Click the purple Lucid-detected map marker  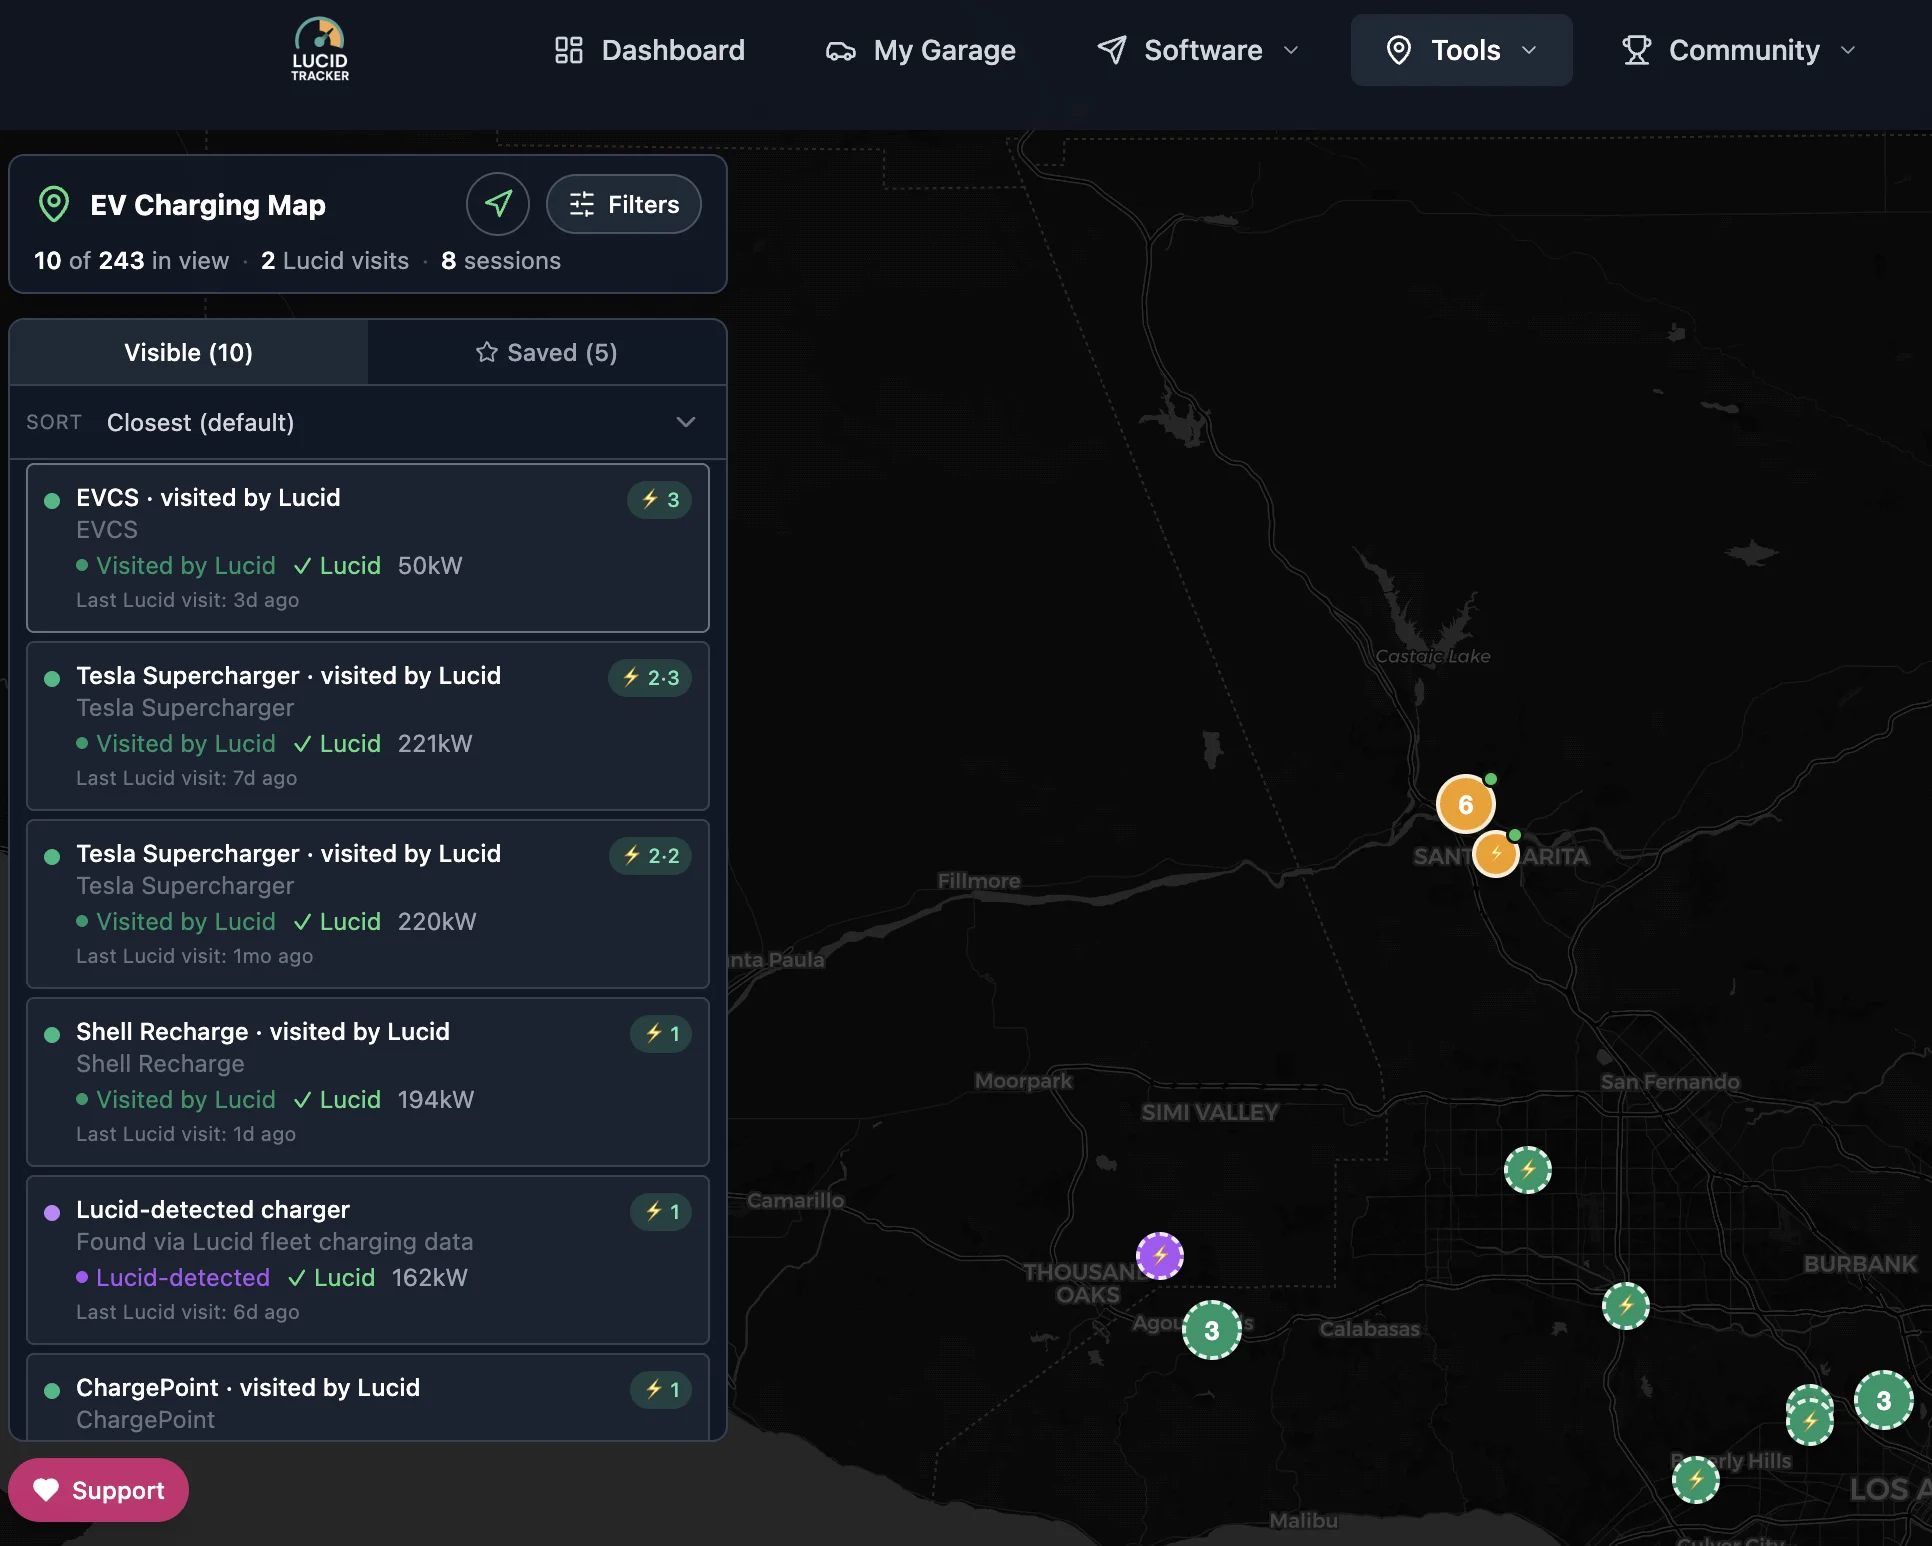click(x=1160, y=1255)
